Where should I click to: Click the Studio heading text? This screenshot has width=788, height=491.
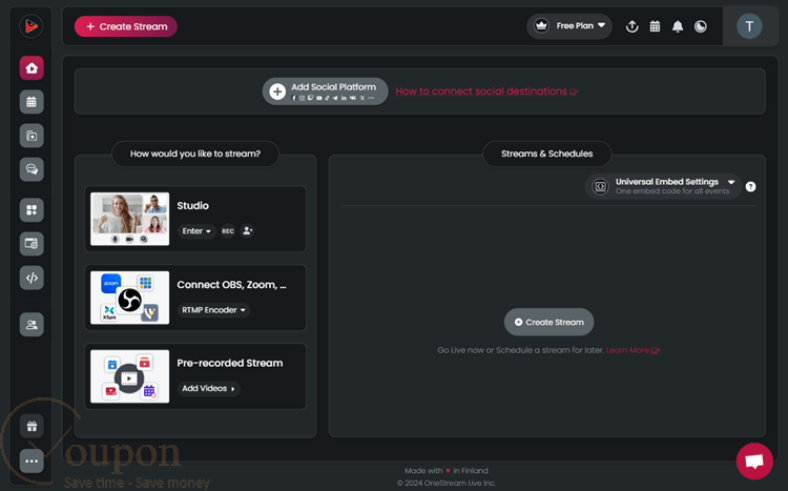[192, 206]
